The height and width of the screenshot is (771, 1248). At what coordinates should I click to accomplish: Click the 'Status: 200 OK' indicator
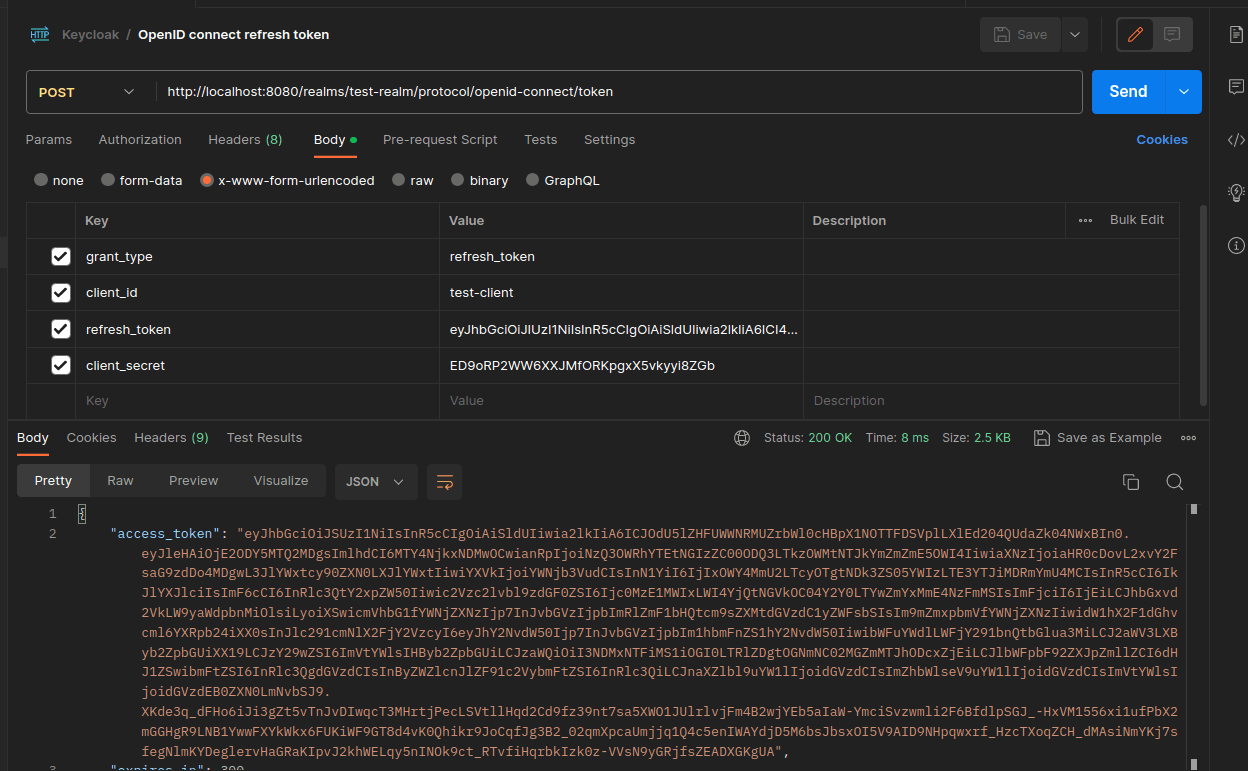[x=808, y=438]
